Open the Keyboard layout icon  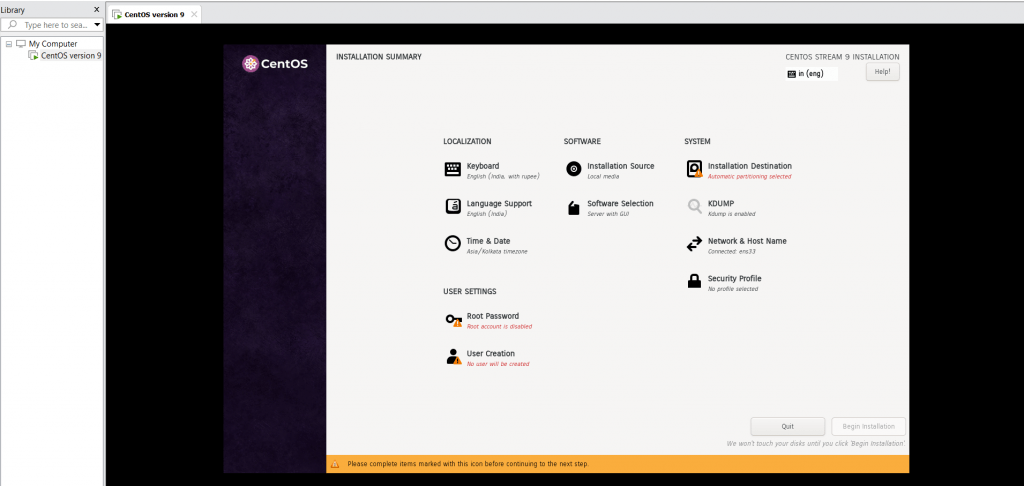(453, 170)
